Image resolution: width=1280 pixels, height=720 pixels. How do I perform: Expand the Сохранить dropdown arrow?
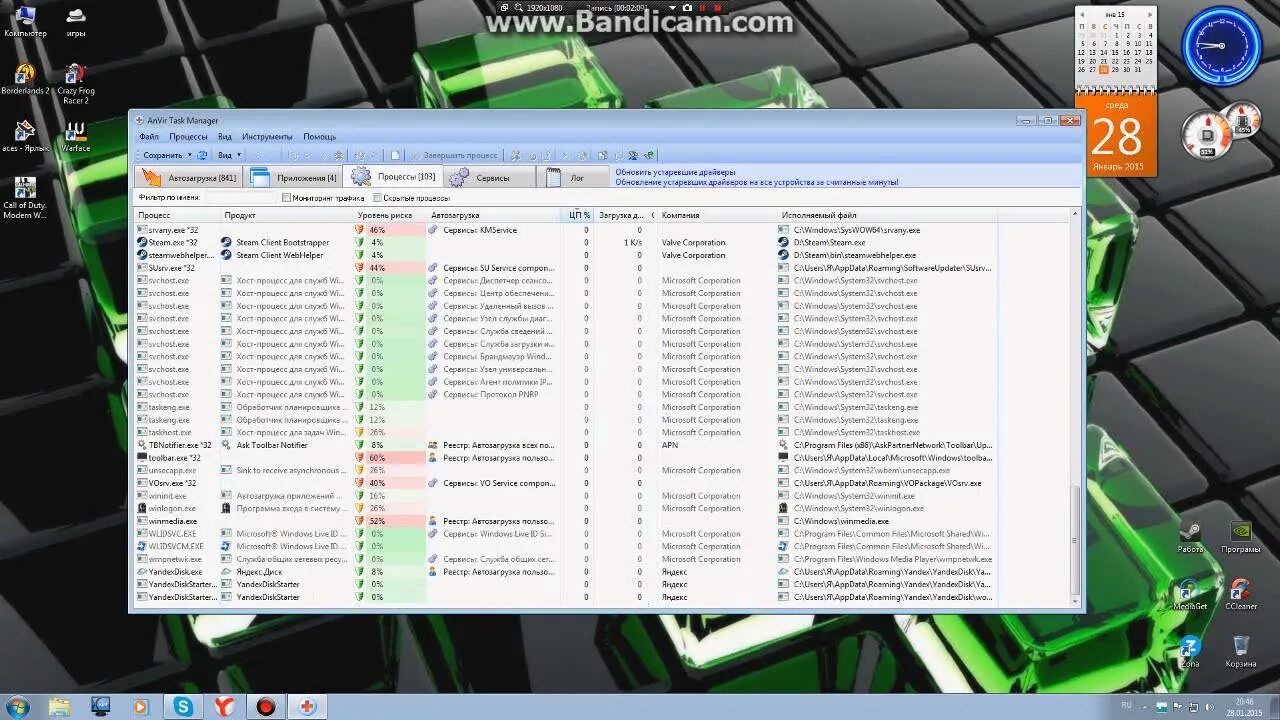190,155
